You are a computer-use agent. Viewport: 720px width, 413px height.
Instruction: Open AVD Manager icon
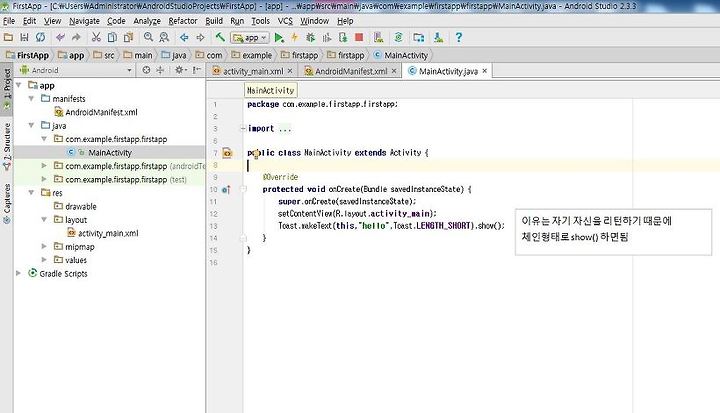(x=378, y=37)
